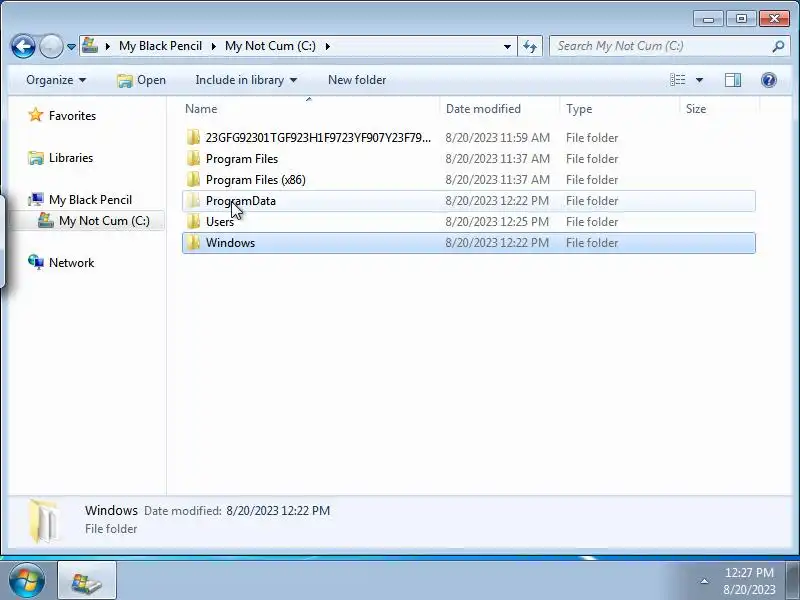This screenshot has height=600, width=800.
Task: Refresh the current folder view
Action: coord(530,46)
